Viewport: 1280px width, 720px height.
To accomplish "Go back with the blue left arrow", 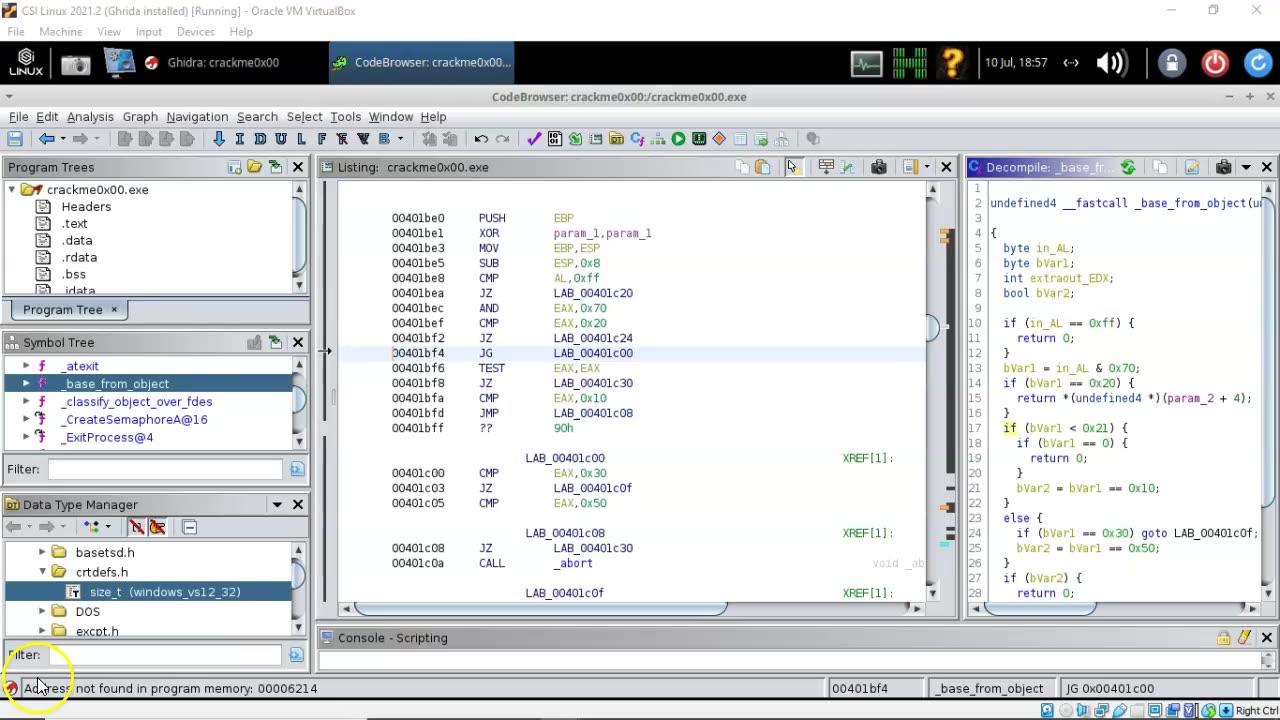I will pos(46,139).
